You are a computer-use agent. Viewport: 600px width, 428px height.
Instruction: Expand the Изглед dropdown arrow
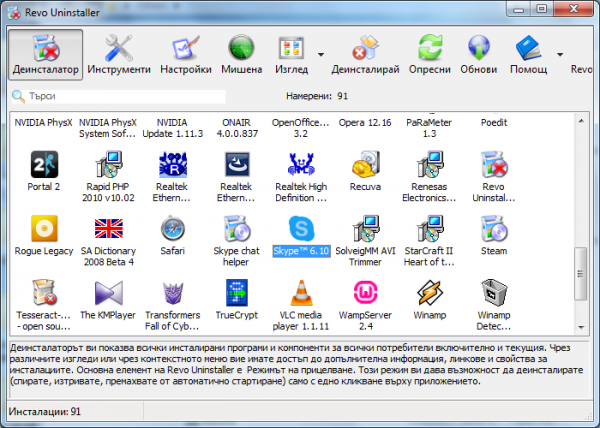pos(321,55)
